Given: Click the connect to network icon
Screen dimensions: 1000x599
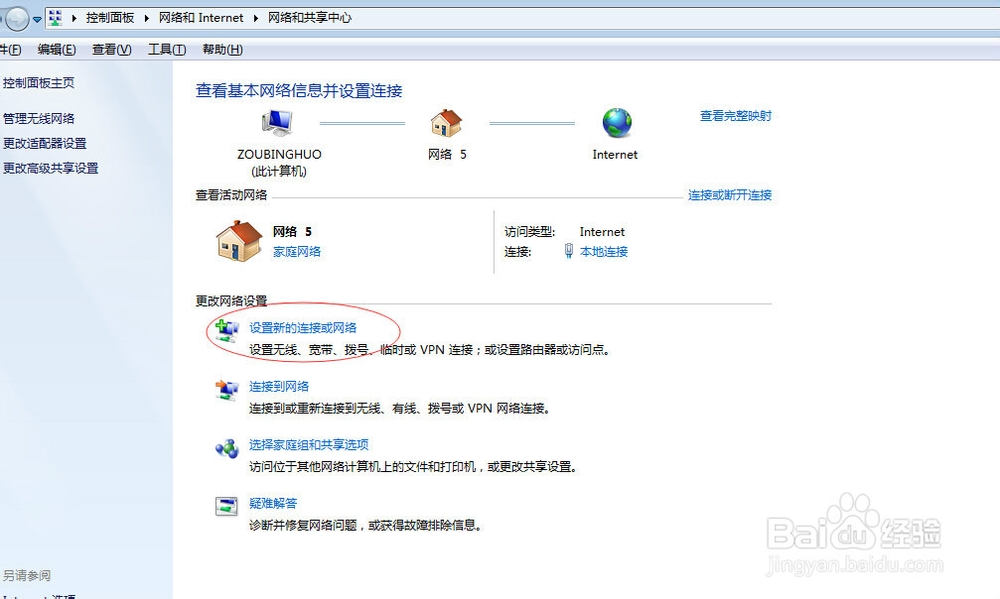Looking at the screenshot, I should (226, 389).
